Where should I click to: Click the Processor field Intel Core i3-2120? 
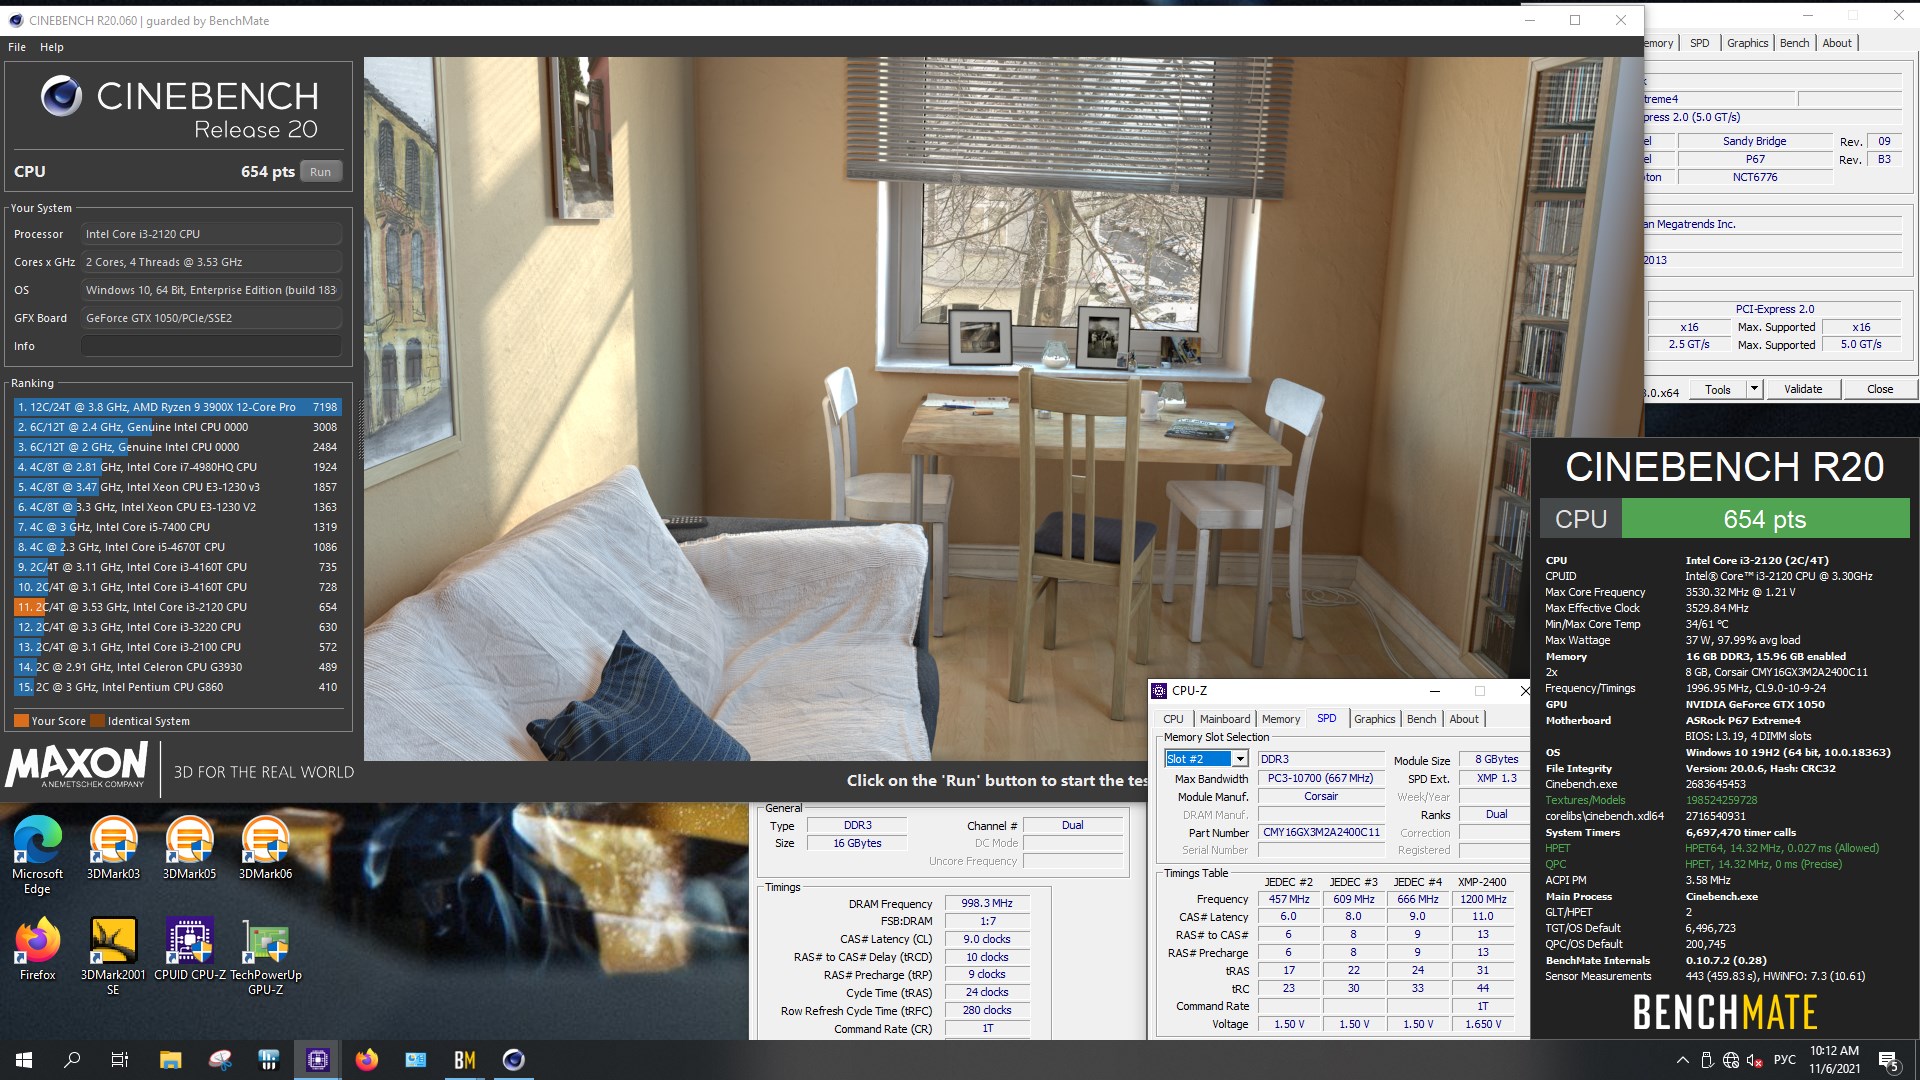click(x=211, y=234)
